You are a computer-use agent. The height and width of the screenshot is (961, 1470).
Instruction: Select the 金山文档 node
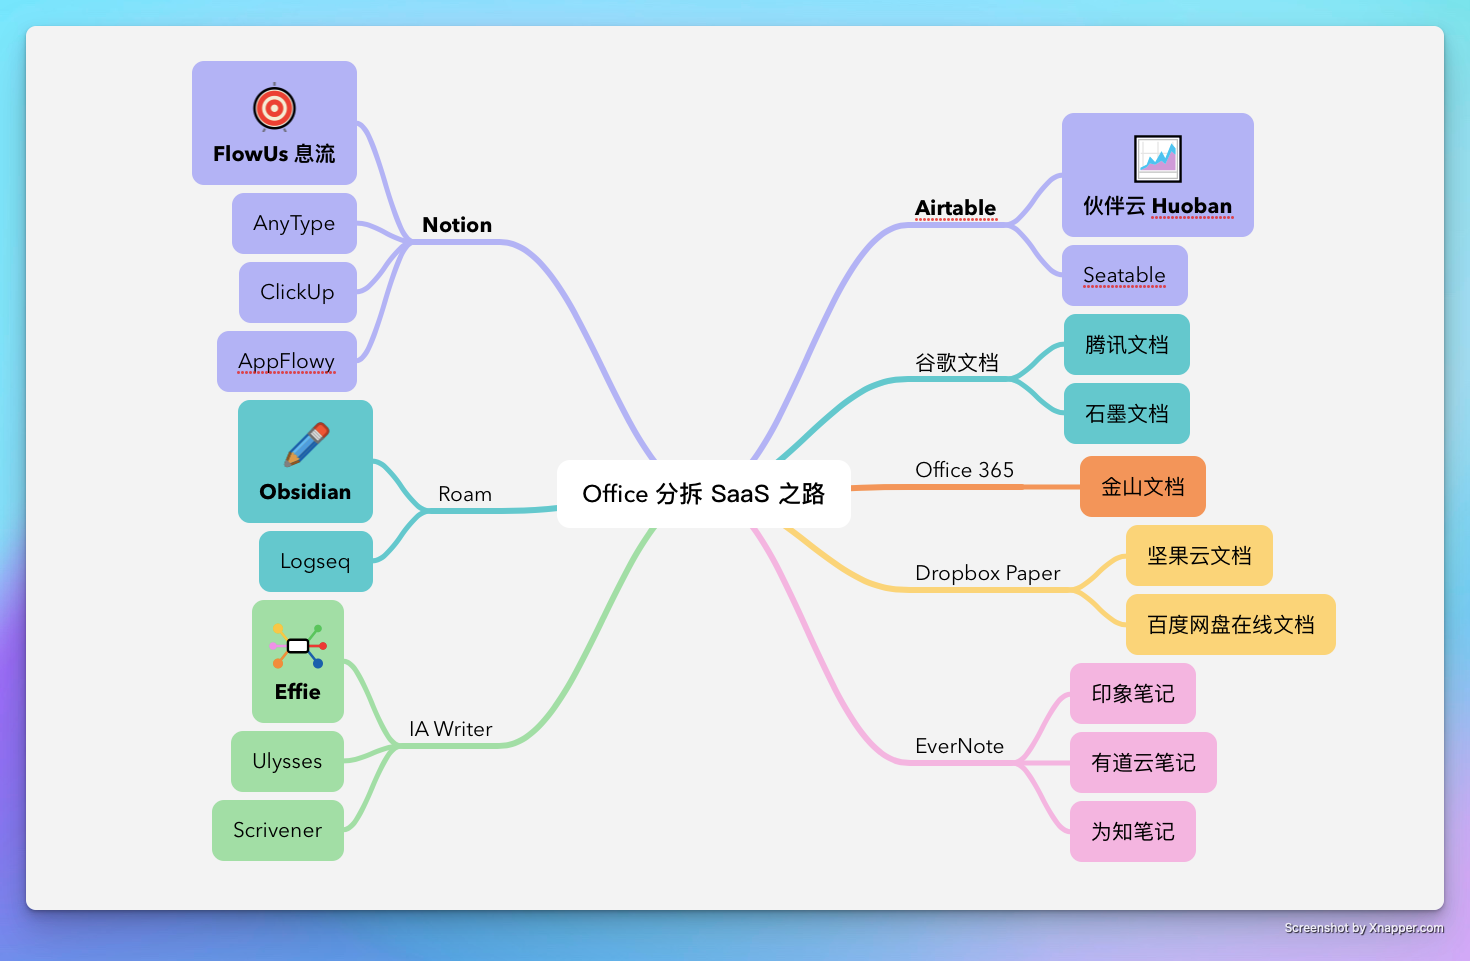[x=1143, y=486]
